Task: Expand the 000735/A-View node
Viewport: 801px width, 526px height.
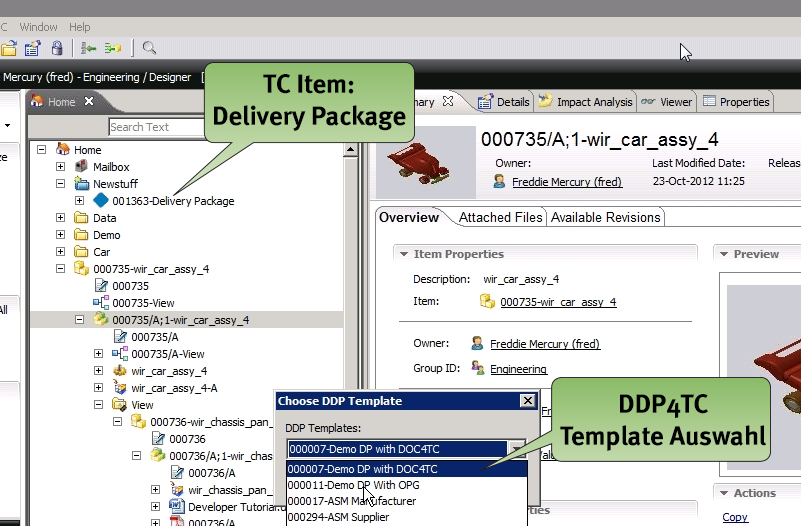Action: point(99,354)
